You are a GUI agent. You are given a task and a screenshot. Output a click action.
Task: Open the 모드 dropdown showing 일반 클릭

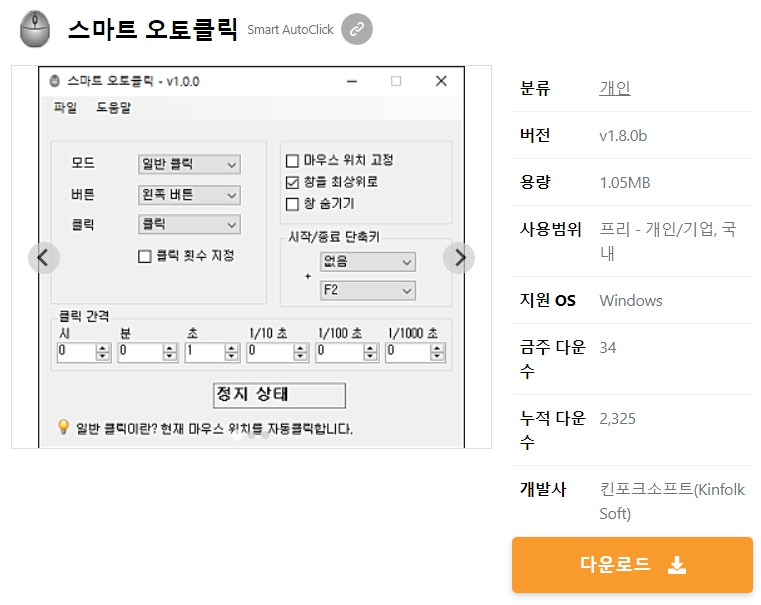coord(189,164)
